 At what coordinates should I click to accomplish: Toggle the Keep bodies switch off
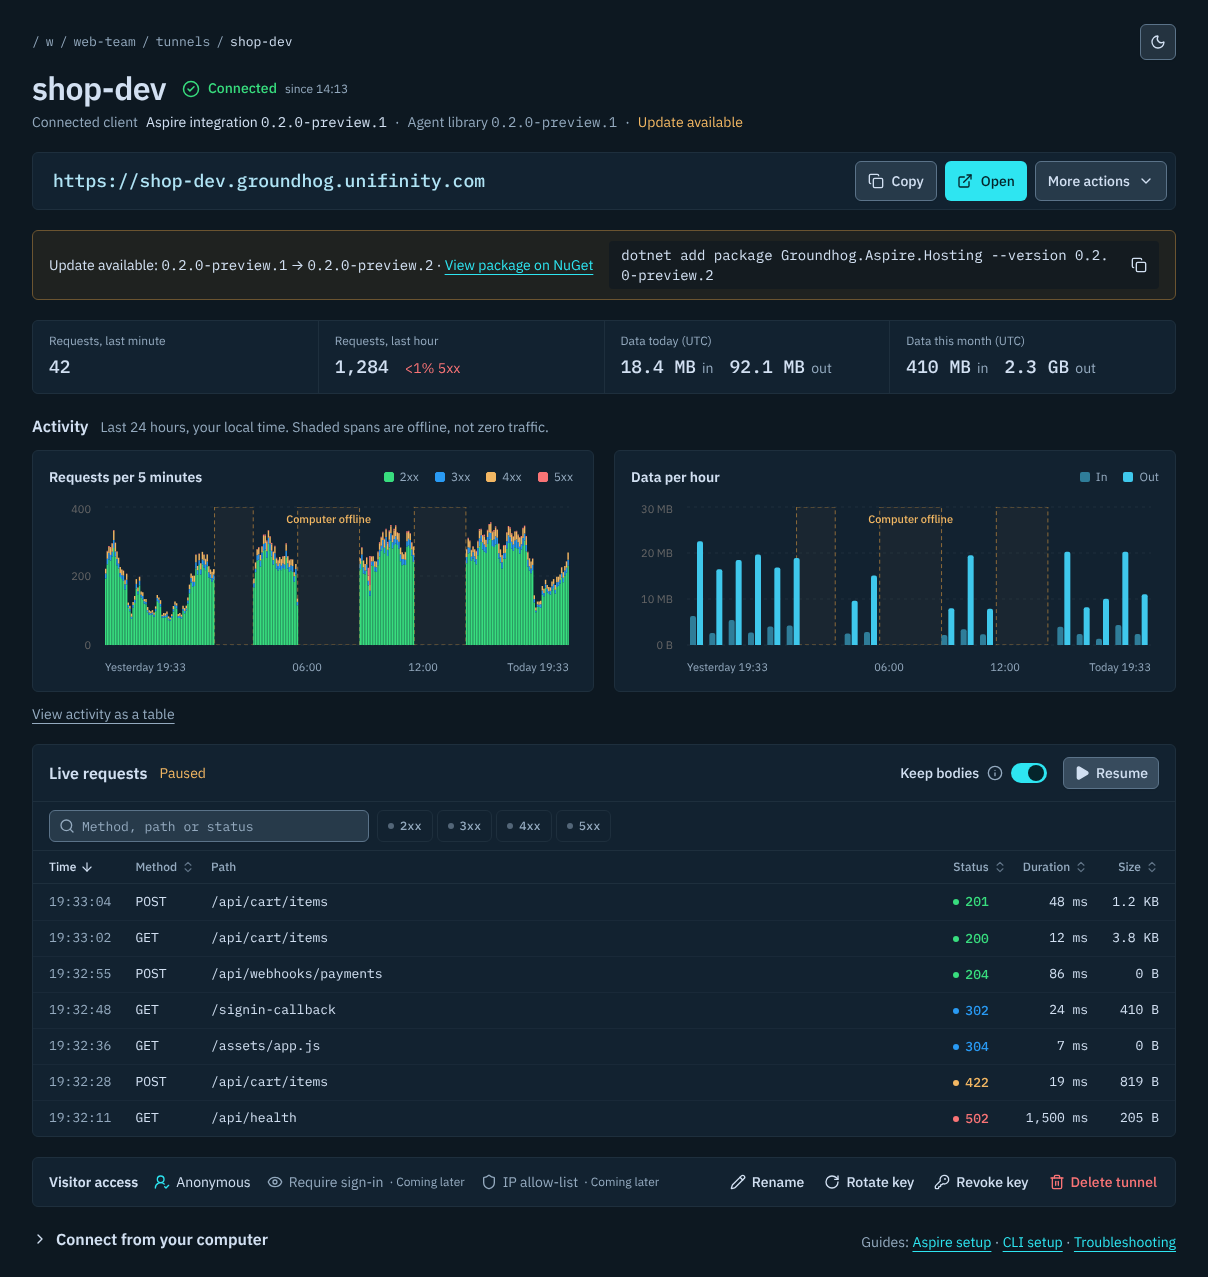1029,773
